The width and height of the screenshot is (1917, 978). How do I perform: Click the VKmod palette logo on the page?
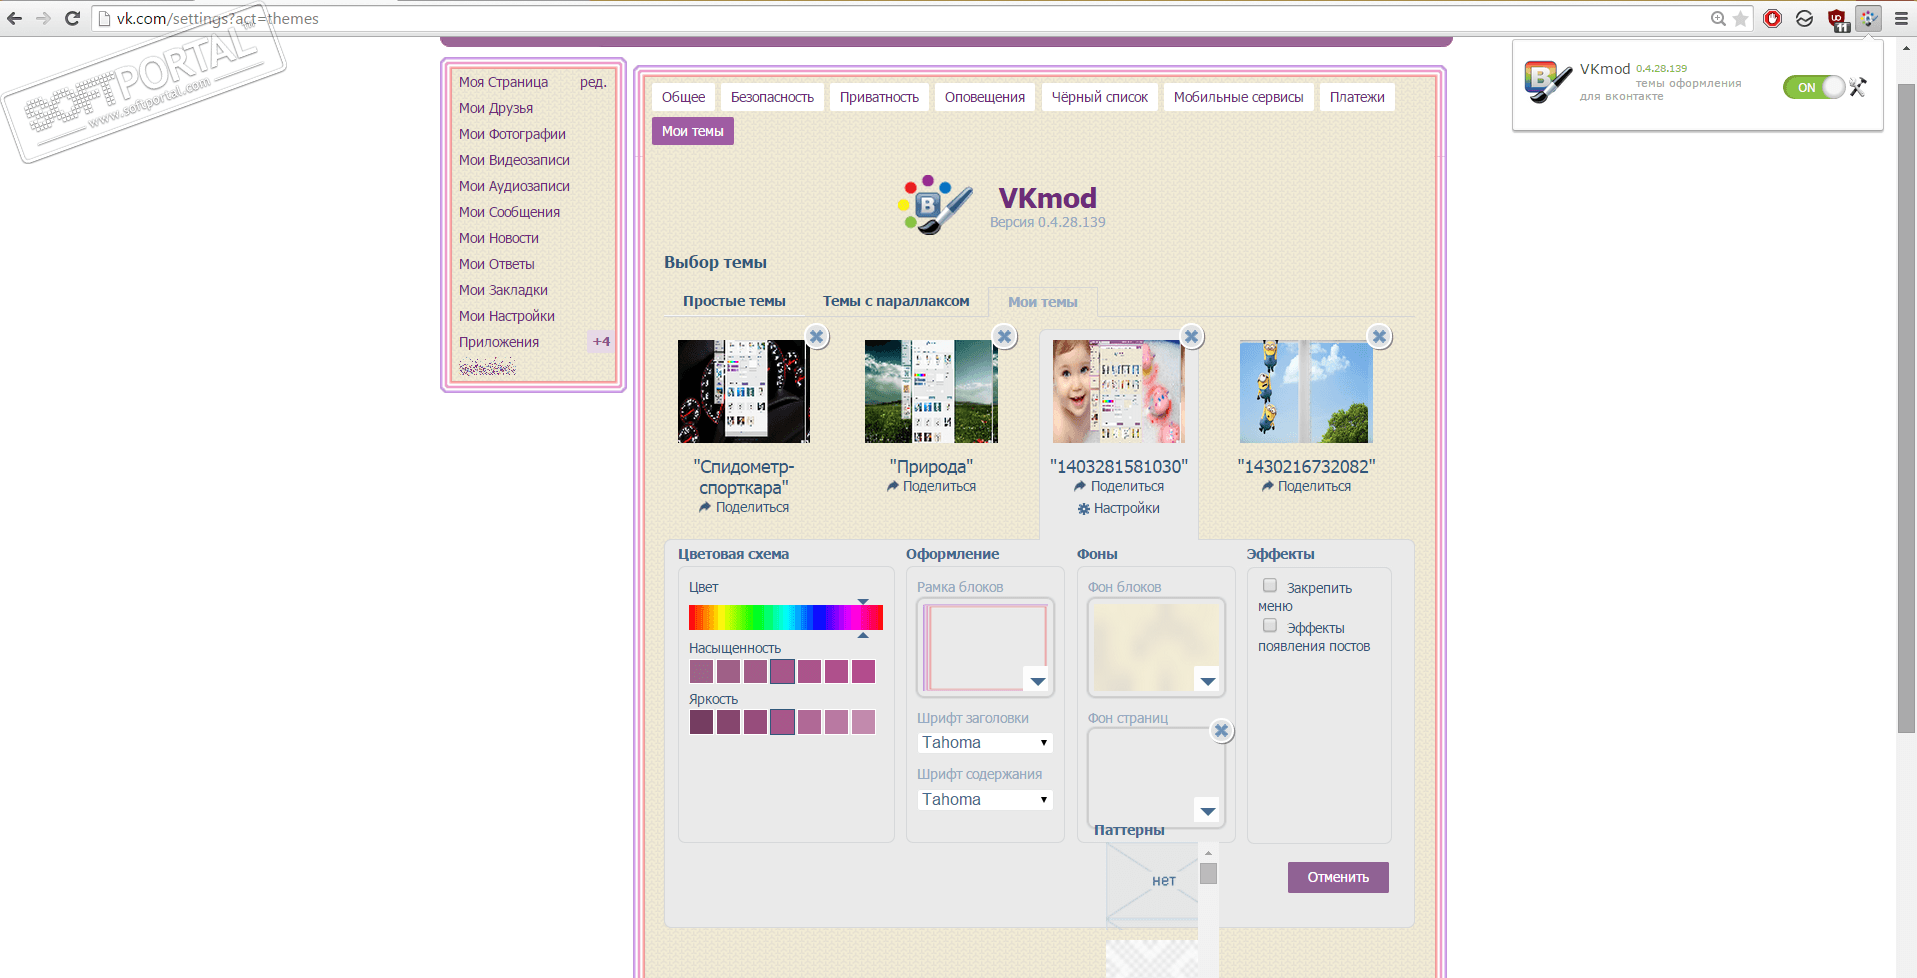pyautogui.click(x=934, y=205)
